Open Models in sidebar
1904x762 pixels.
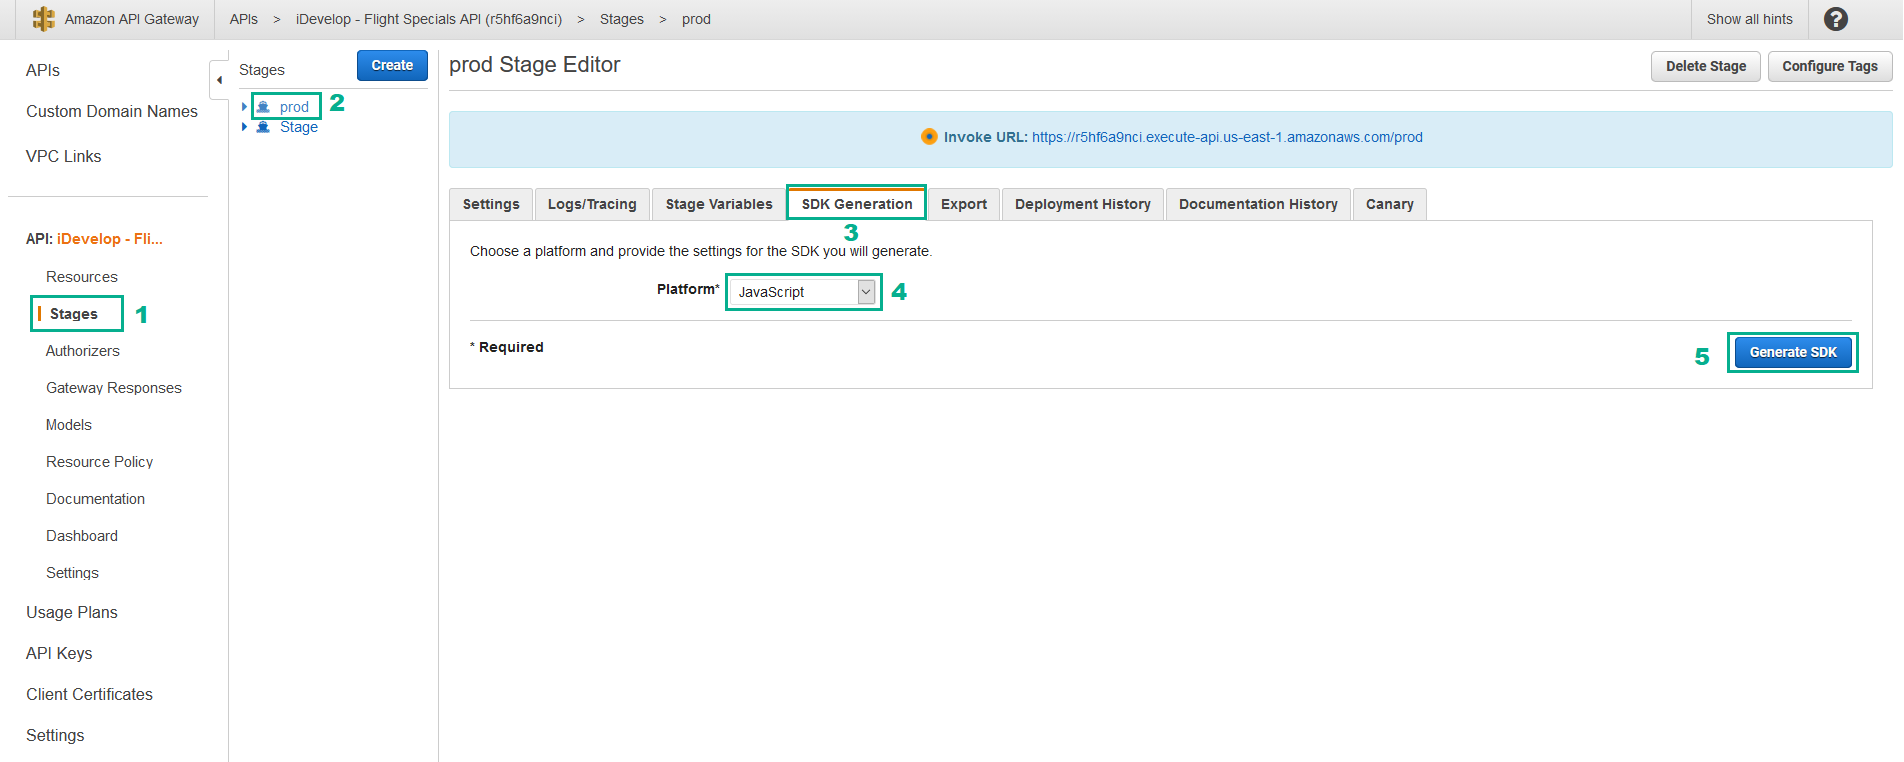click(x=69, y=425)
